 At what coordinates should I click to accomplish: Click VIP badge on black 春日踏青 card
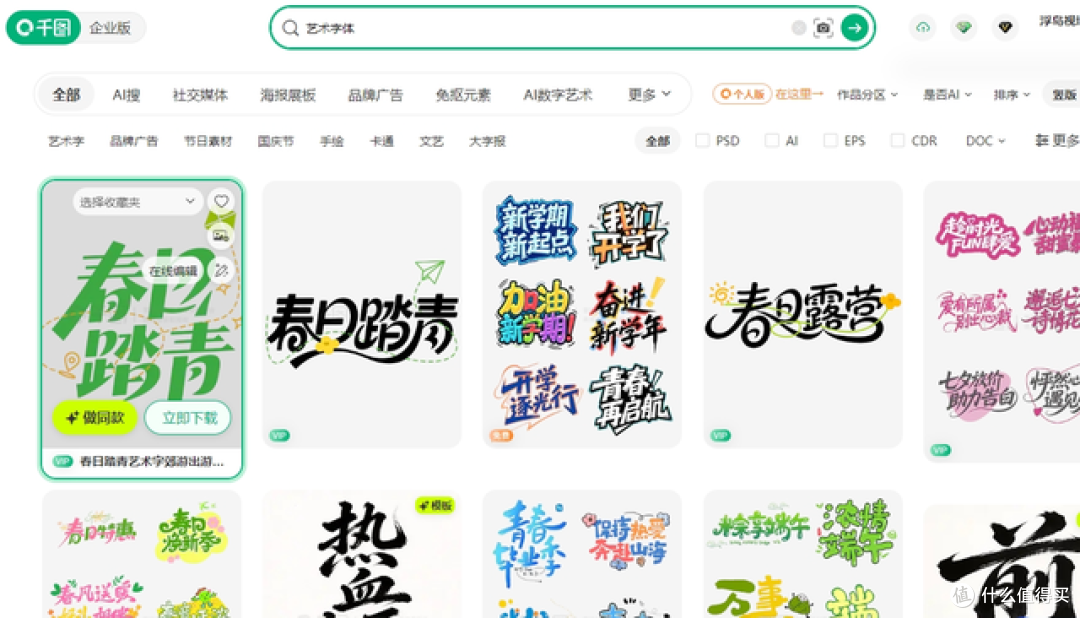pyautogui.click(x=279, y=435)
